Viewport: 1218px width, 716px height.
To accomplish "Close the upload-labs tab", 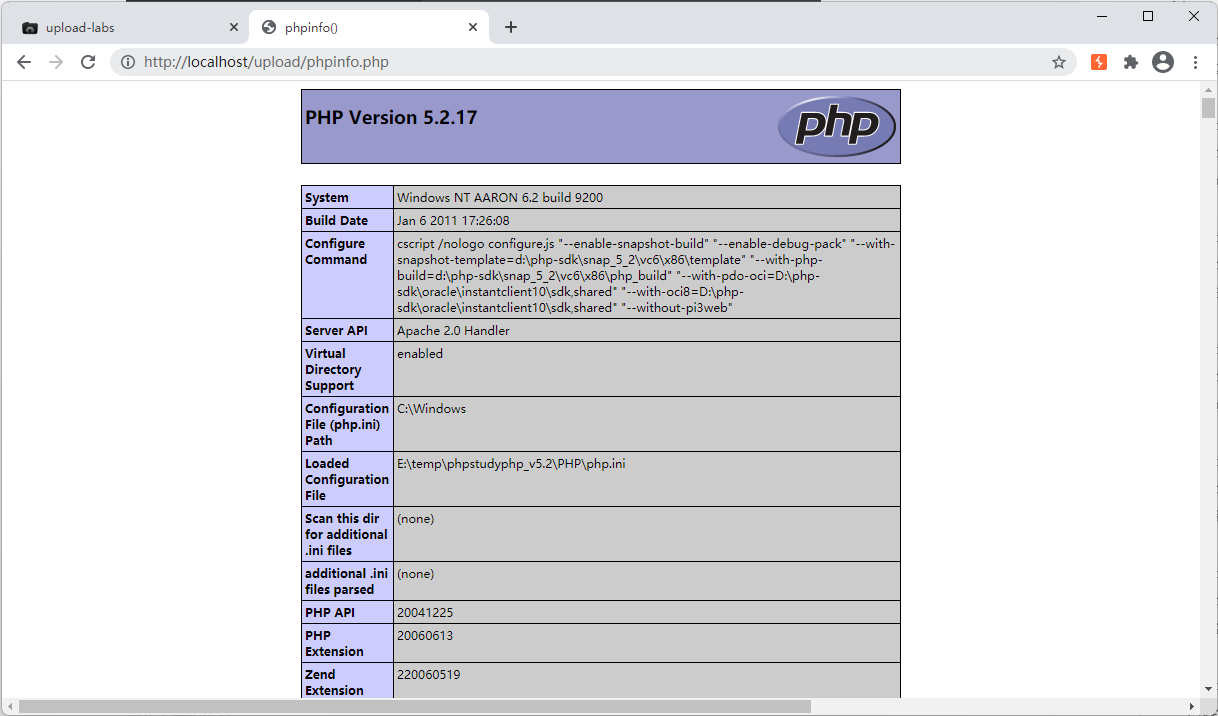I will point(234,28).
